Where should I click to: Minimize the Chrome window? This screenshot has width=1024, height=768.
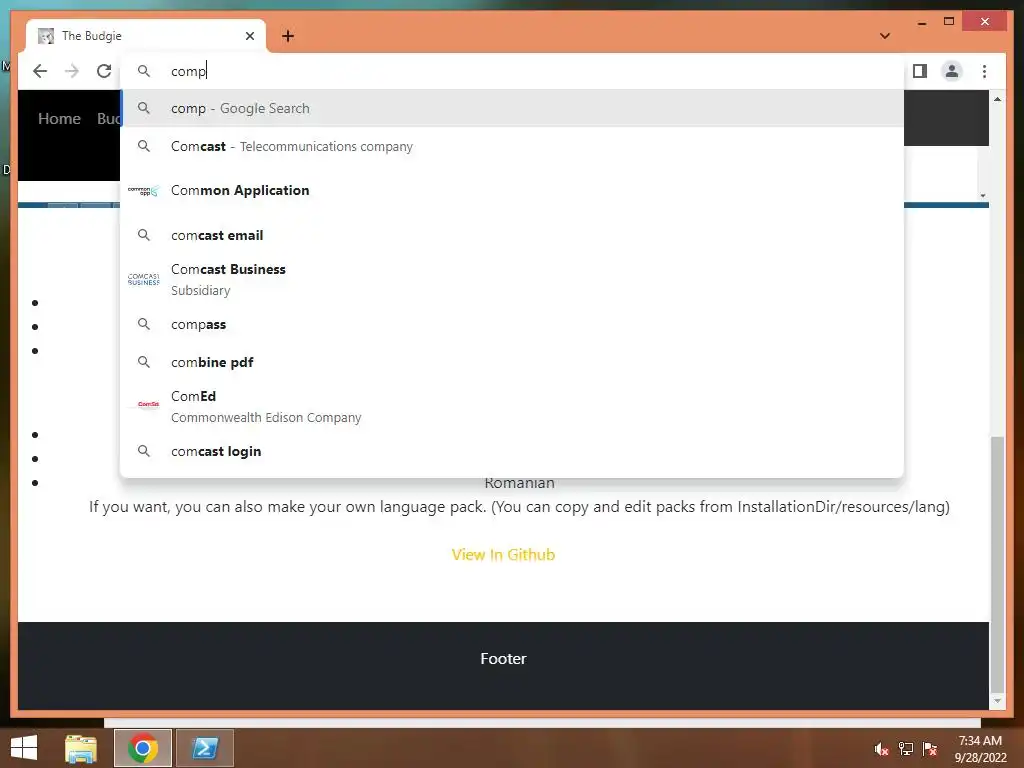coord(922,23)
